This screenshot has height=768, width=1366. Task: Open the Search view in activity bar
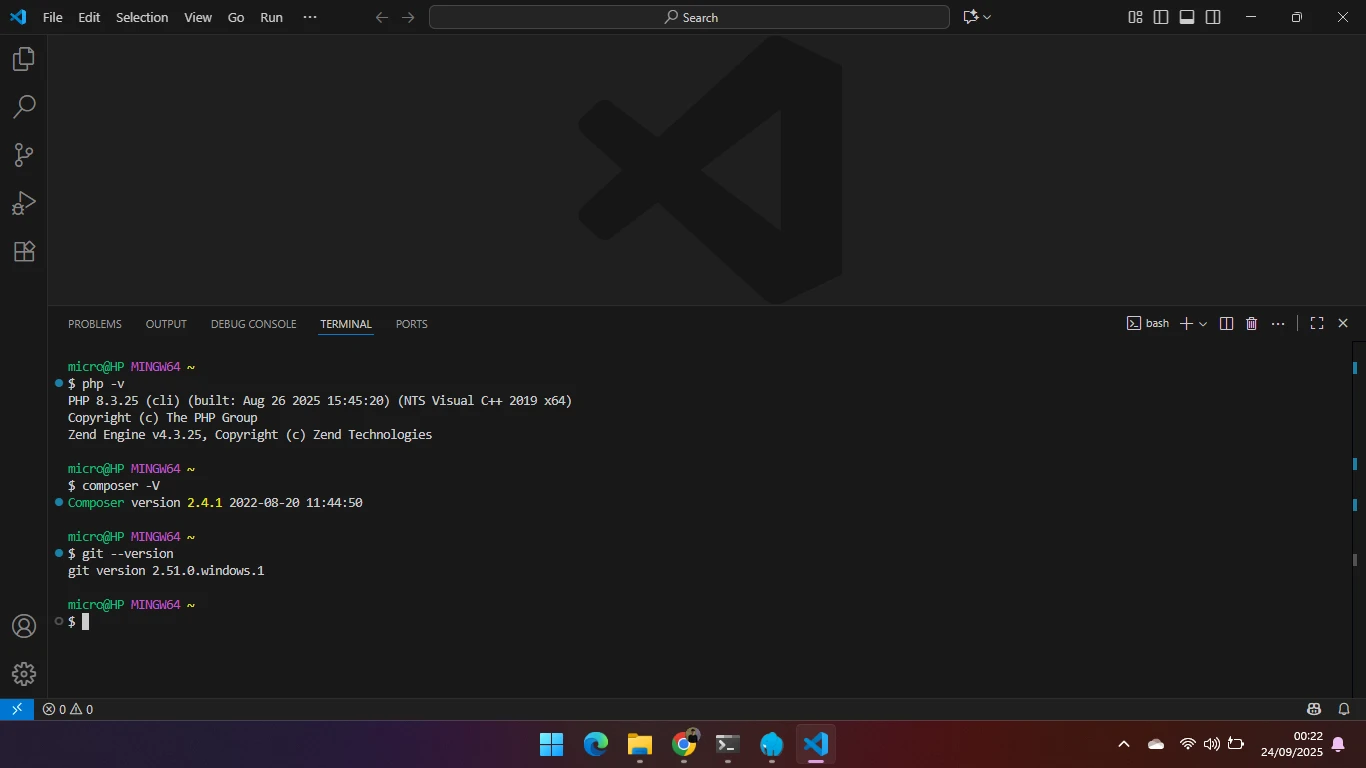click(x=24, y=107)
